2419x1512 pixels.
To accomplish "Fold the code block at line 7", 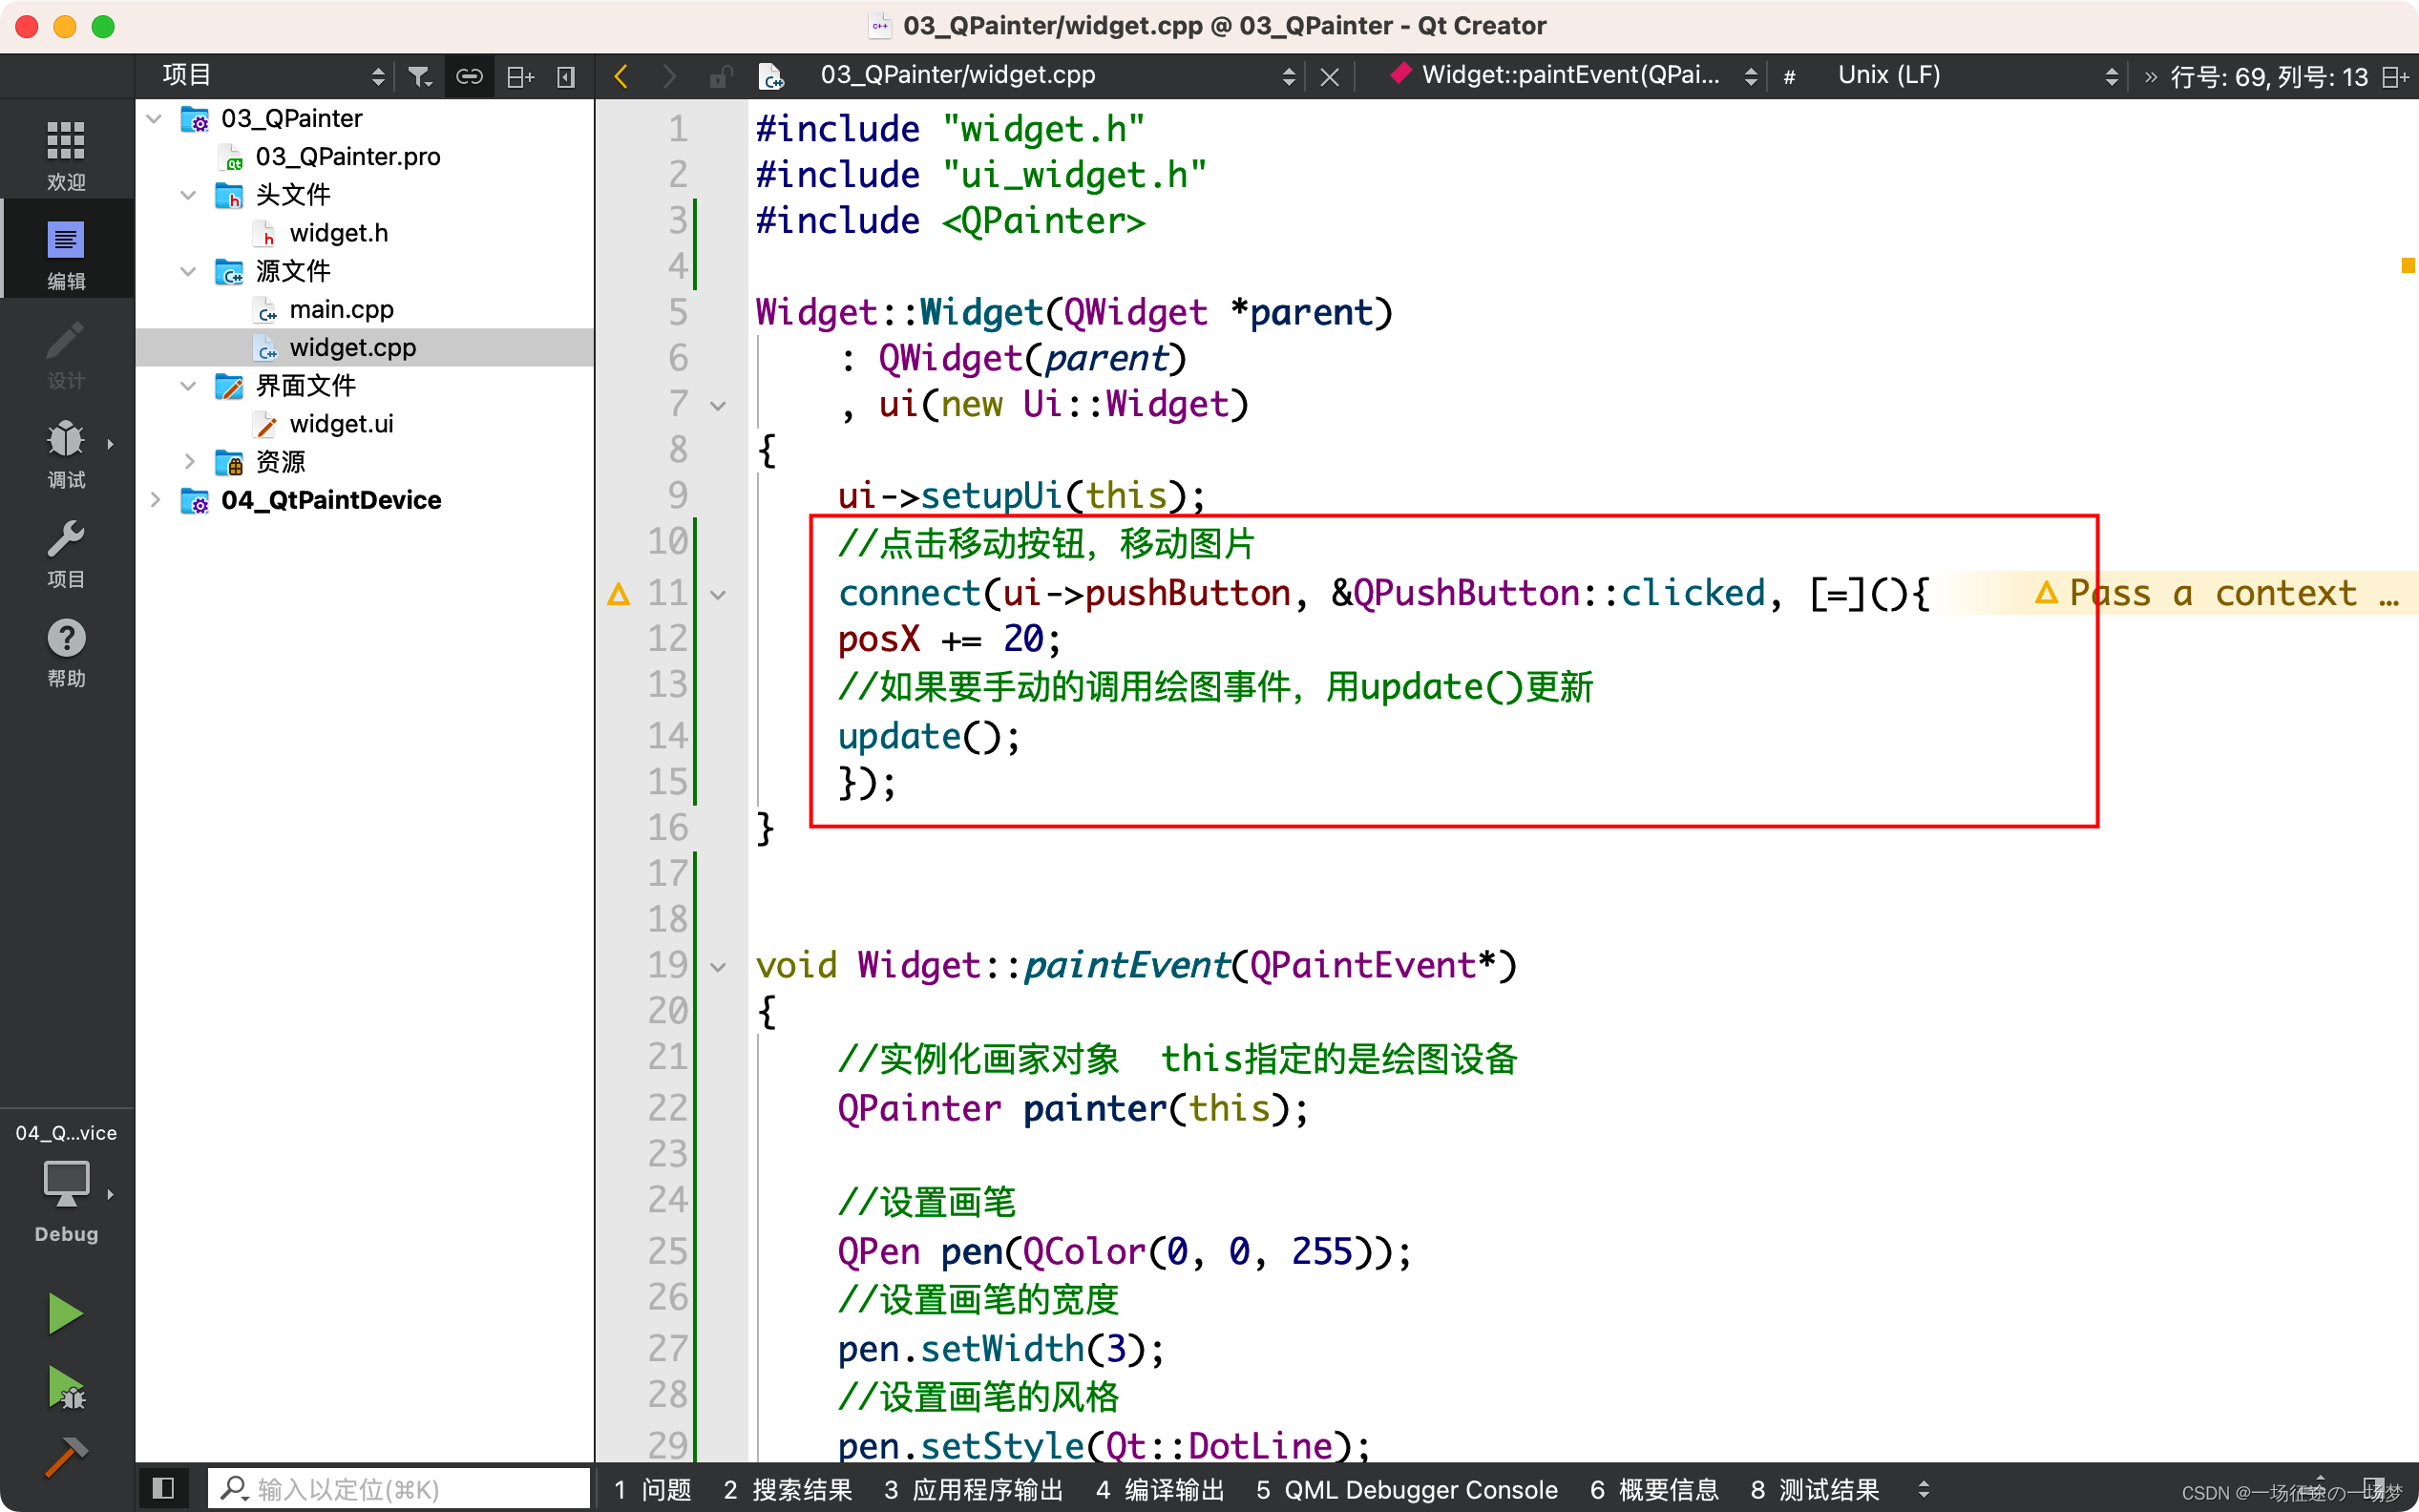I will pos(718,406).
